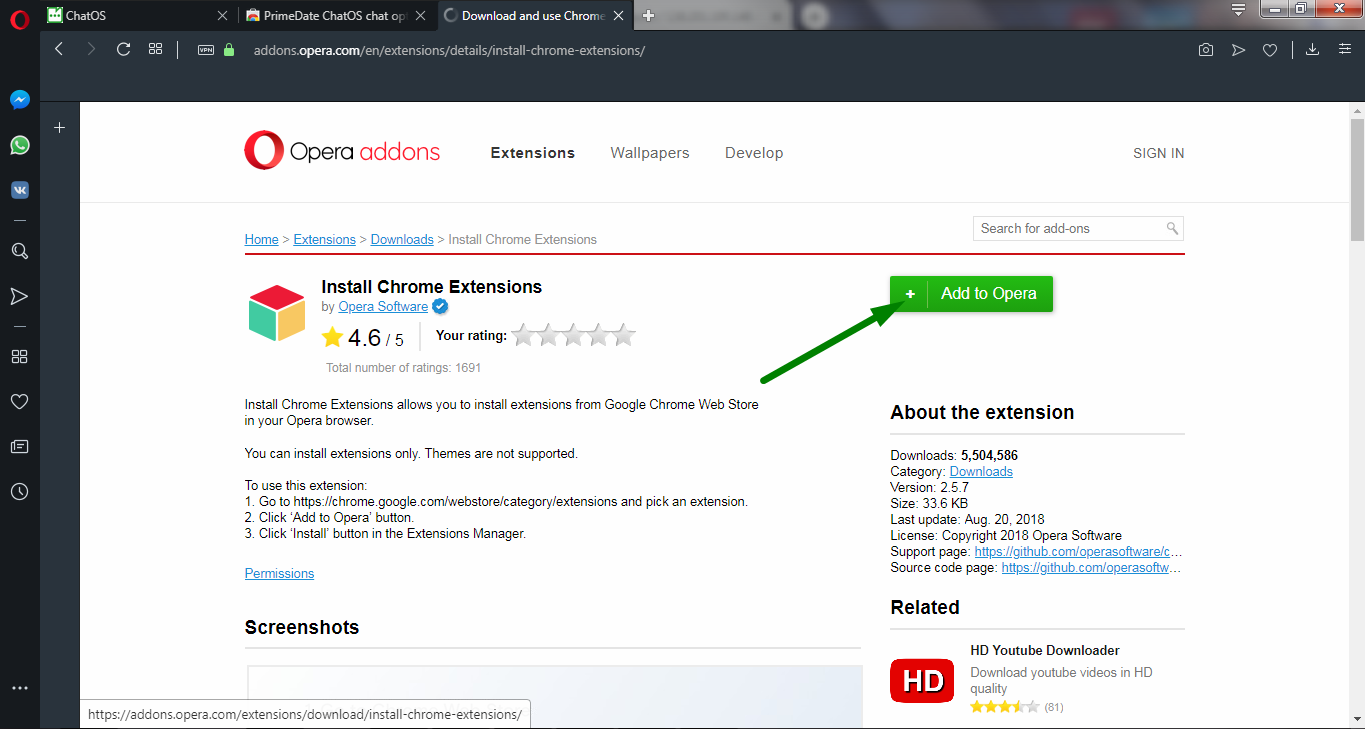Open sidebar setup three dots
Viewport: 1365px width, 729px height.
(19, 689)
